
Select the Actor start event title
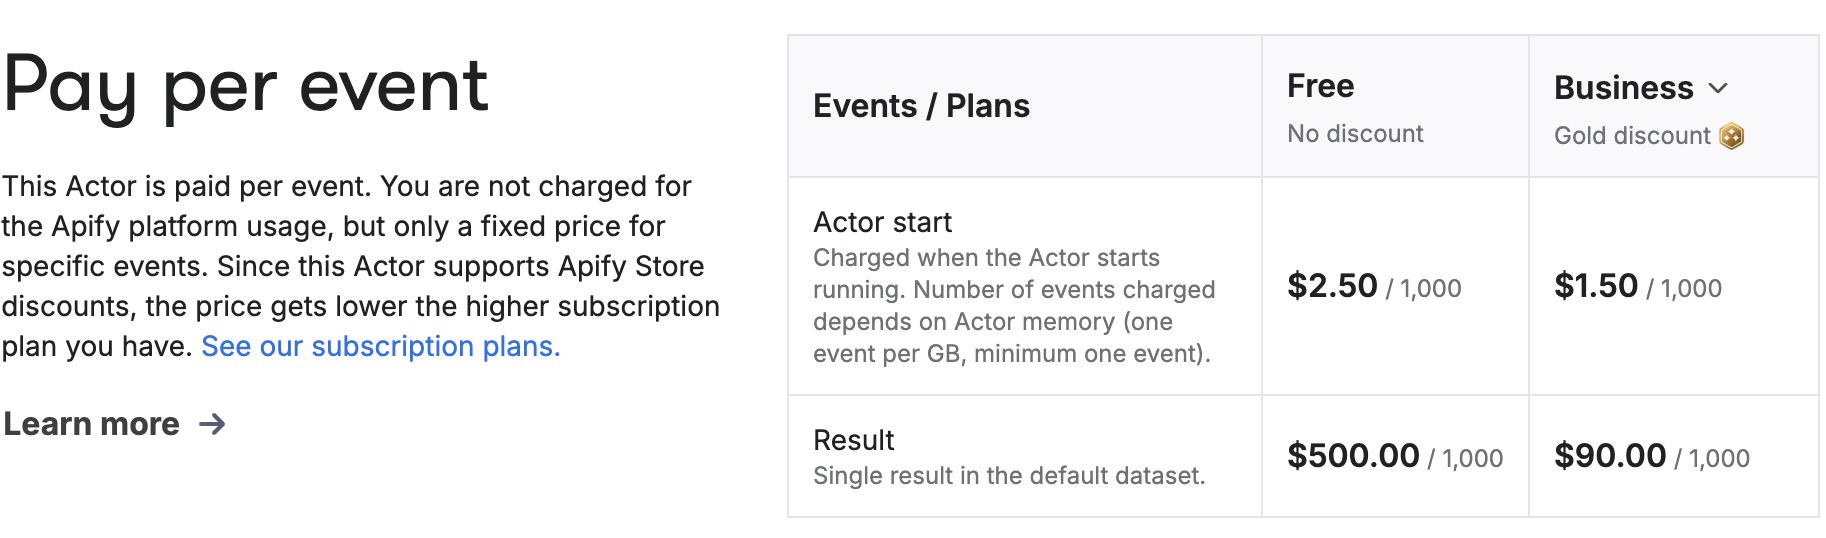[x=882, y=222]
